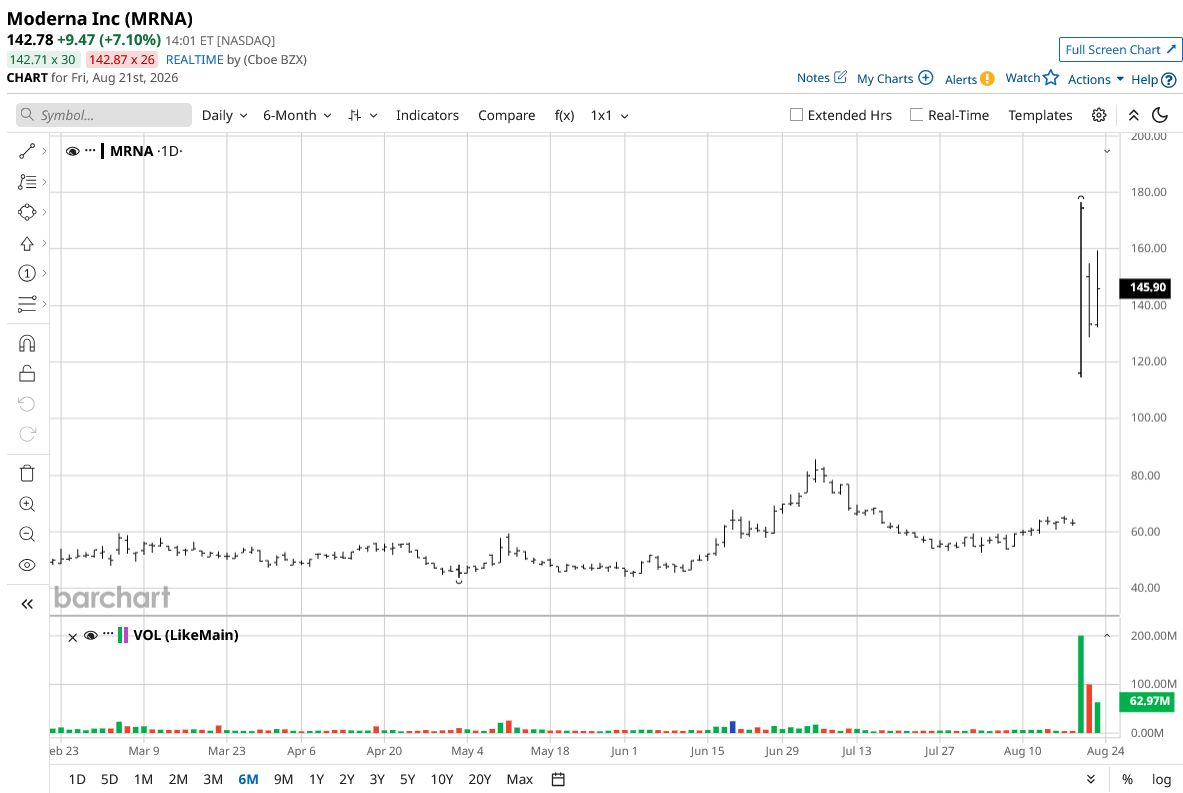Open chart settings gear
1183x793 pixels.
pyautogui.click(x=1099, y=115)
